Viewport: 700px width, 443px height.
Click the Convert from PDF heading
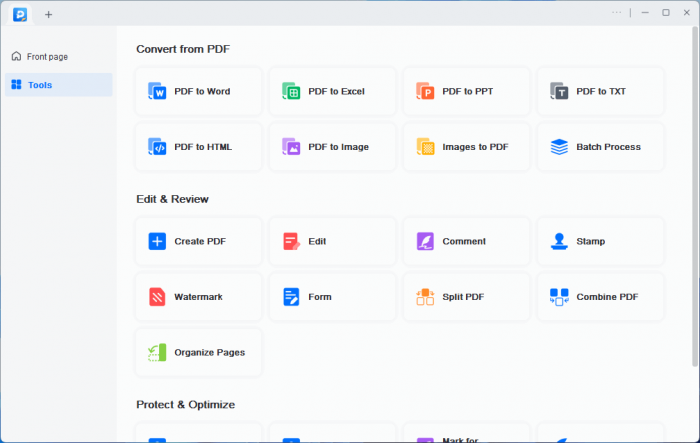point(183,49)
